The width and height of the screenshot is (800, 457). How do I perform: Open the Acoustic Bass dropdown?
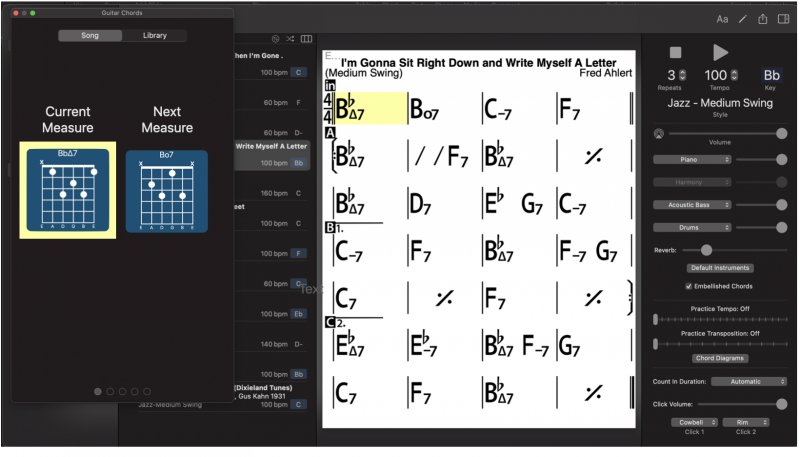click(692, 205)
